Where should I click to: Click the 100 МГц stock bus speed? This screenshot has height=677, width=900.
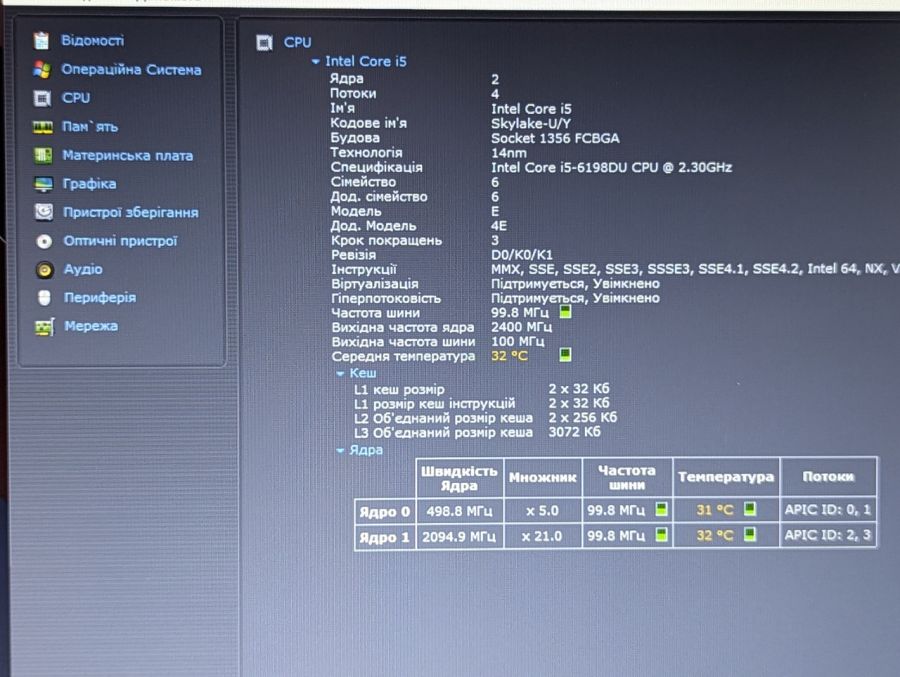coord(517,341)
